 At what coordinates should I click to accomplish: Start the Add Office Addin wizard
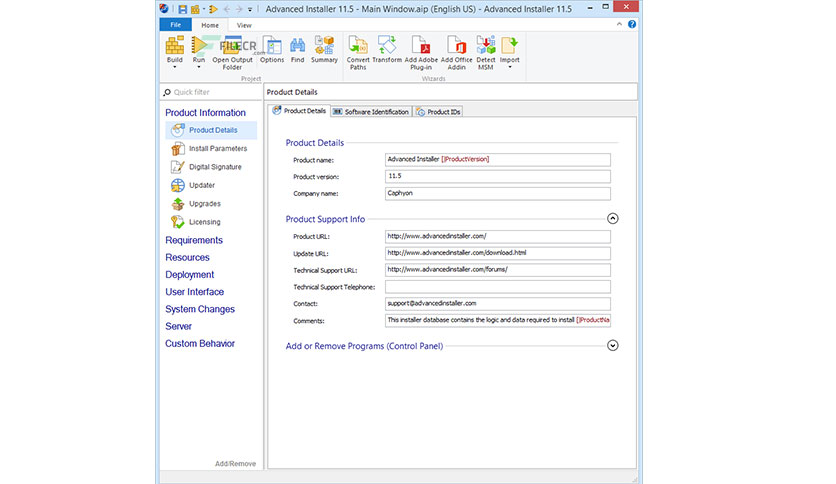pyautogui.click(x=456, y=52)
